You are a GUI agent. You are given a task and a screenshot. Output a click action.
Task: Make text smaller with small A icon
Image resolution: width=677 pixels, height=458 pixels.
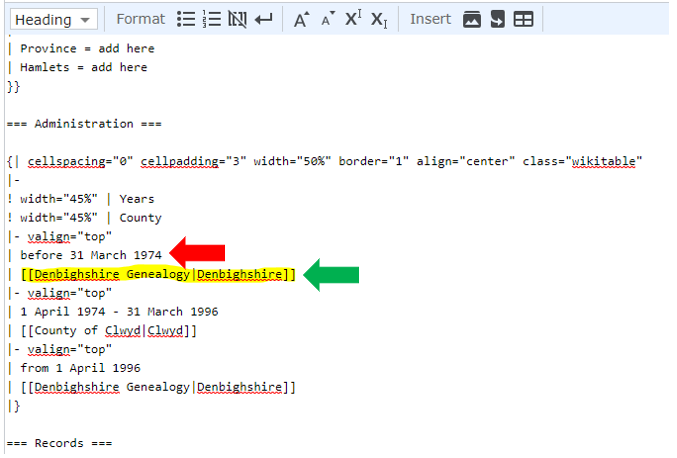pyautogui.click(x=328, y=19)
